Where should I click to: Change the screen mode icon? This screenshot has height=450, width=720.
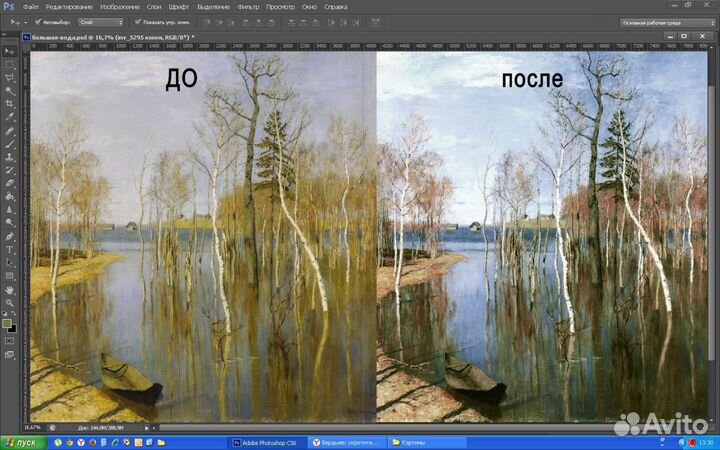tap(9, 354)
